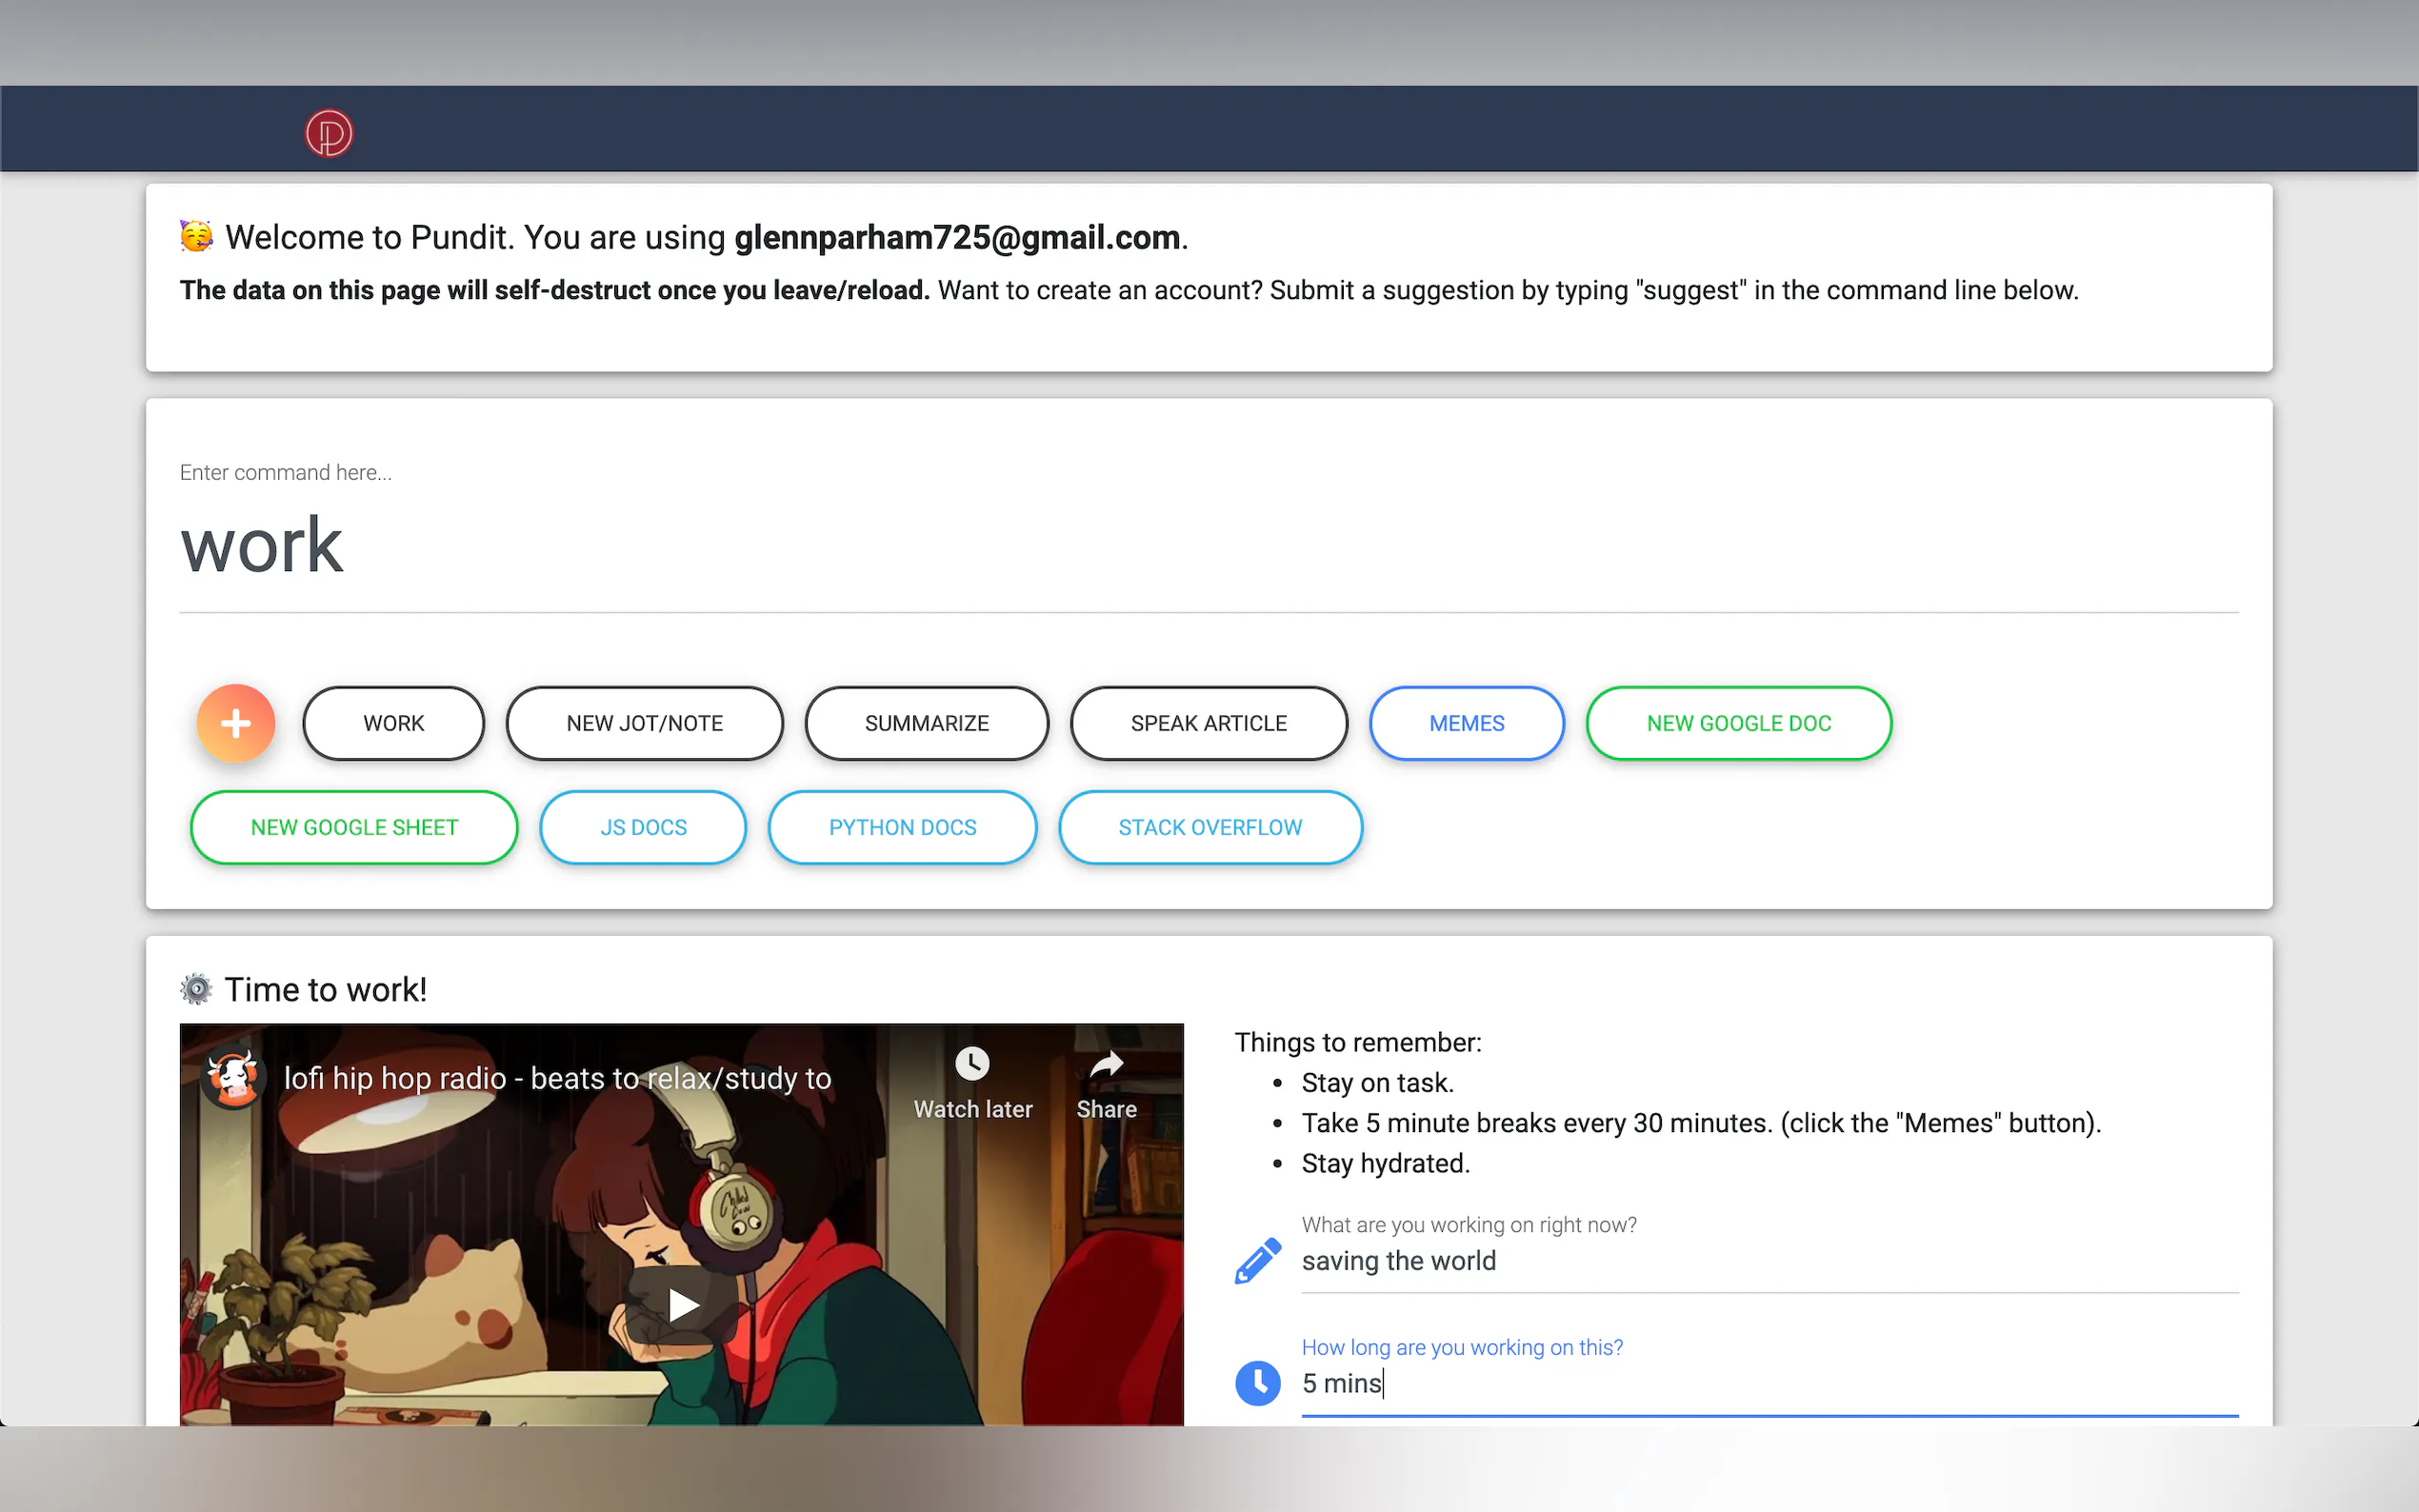This screenshot has height=1512, width=2419.
Task: Click the orange plus add button
Action: [236, 723]
